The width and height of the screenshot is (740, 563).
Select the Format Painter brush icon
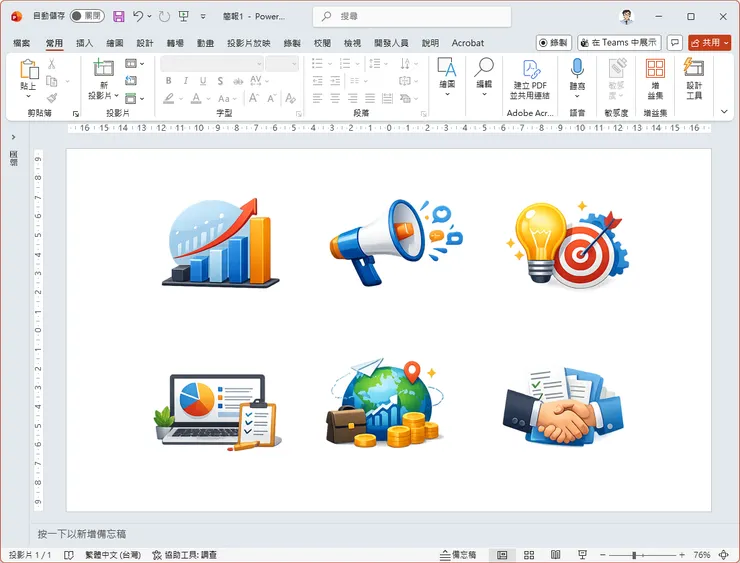tap(52, 98)
